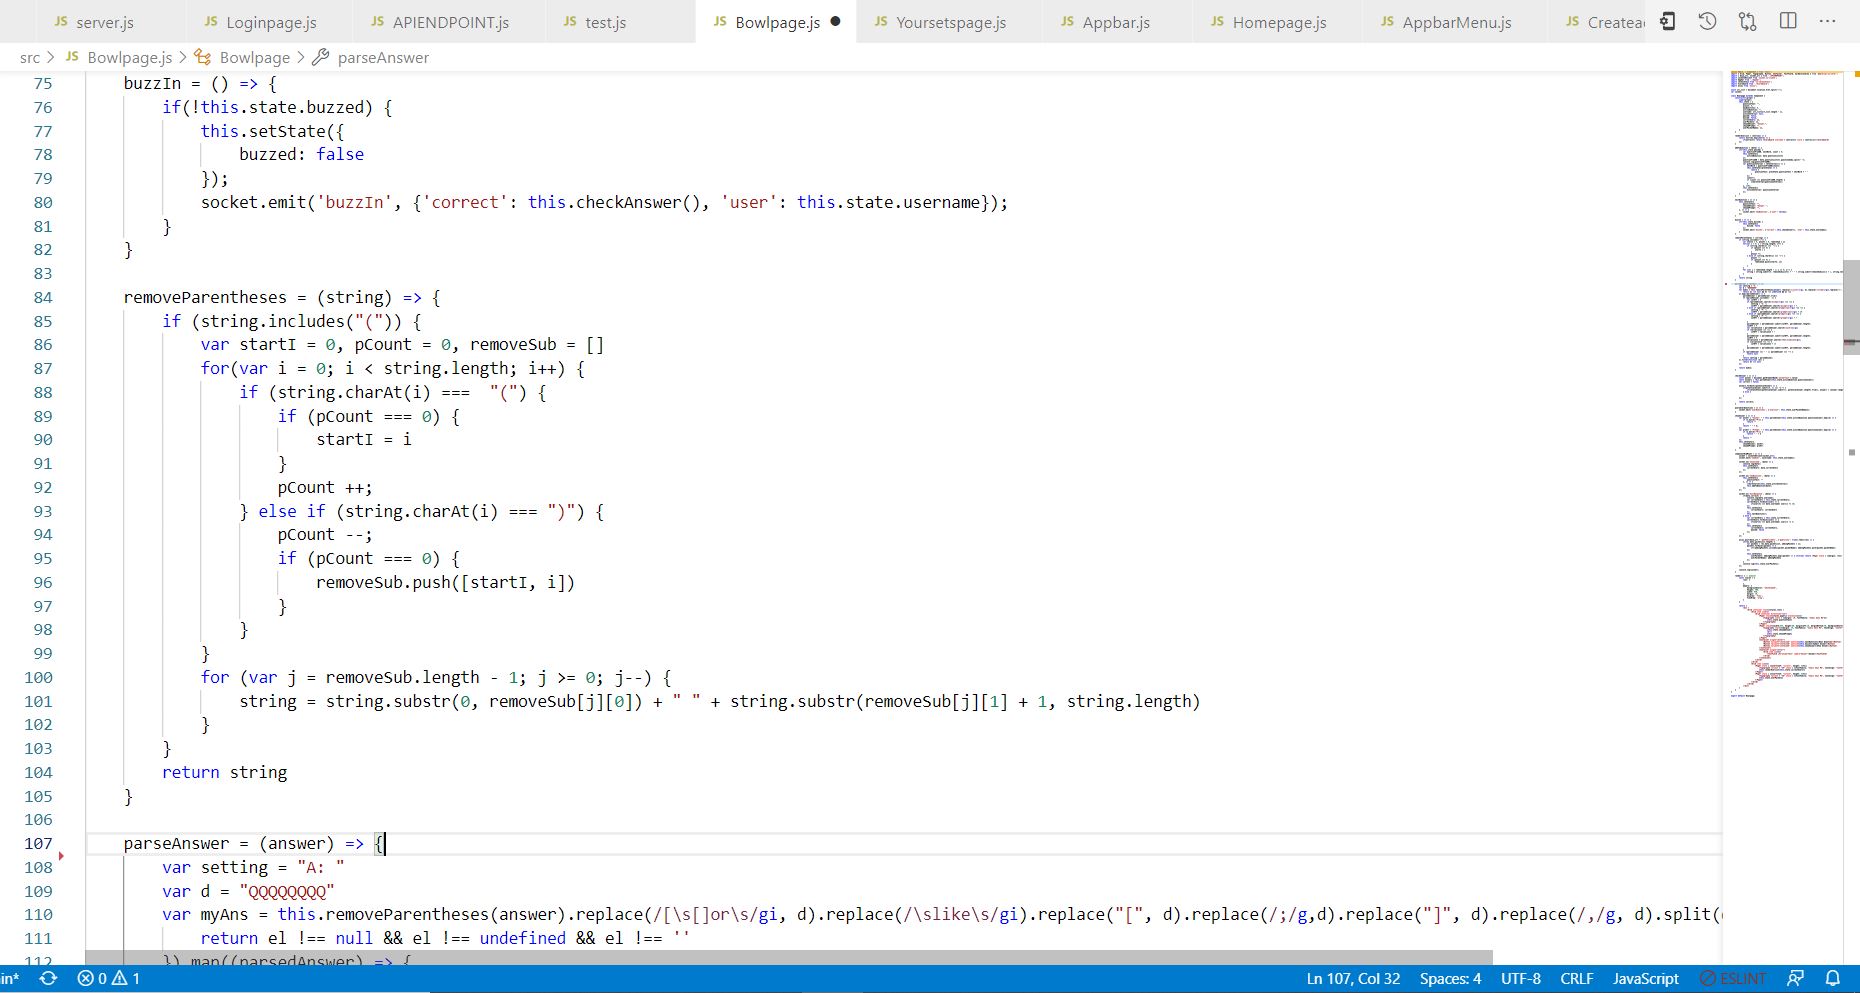Click line number 75 in the gutter
The height and width of the screenshot is (993, 1860).
click(43, 84)
